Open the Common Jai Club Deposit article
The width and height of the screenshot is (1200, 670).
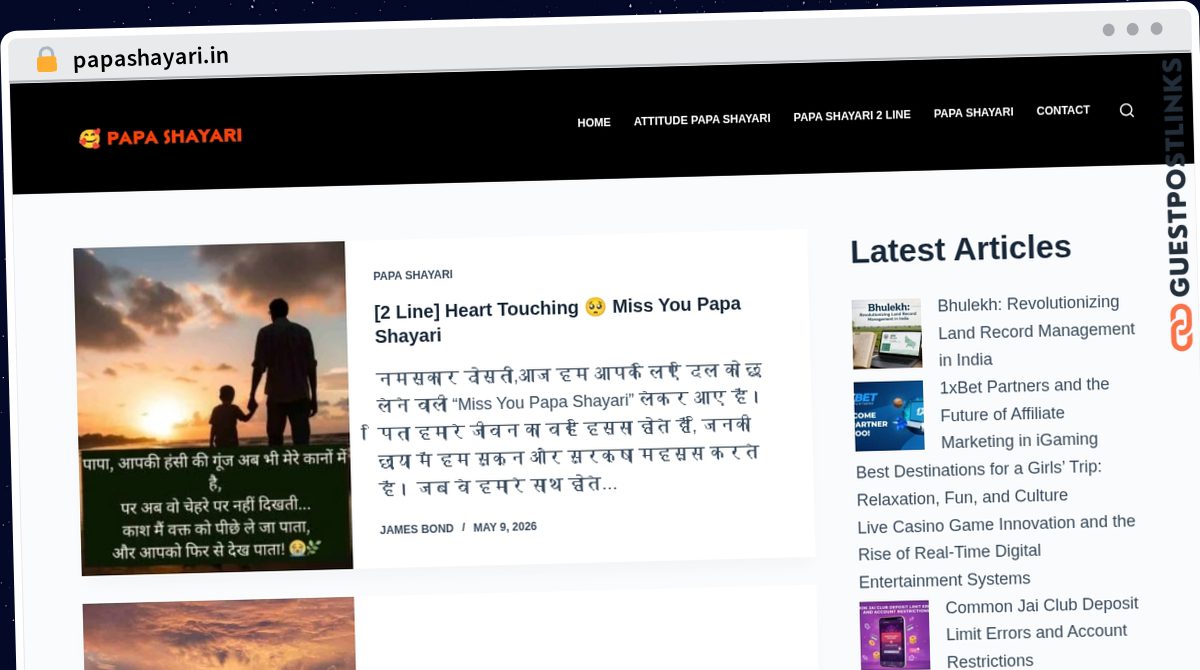pos(1042,632)
